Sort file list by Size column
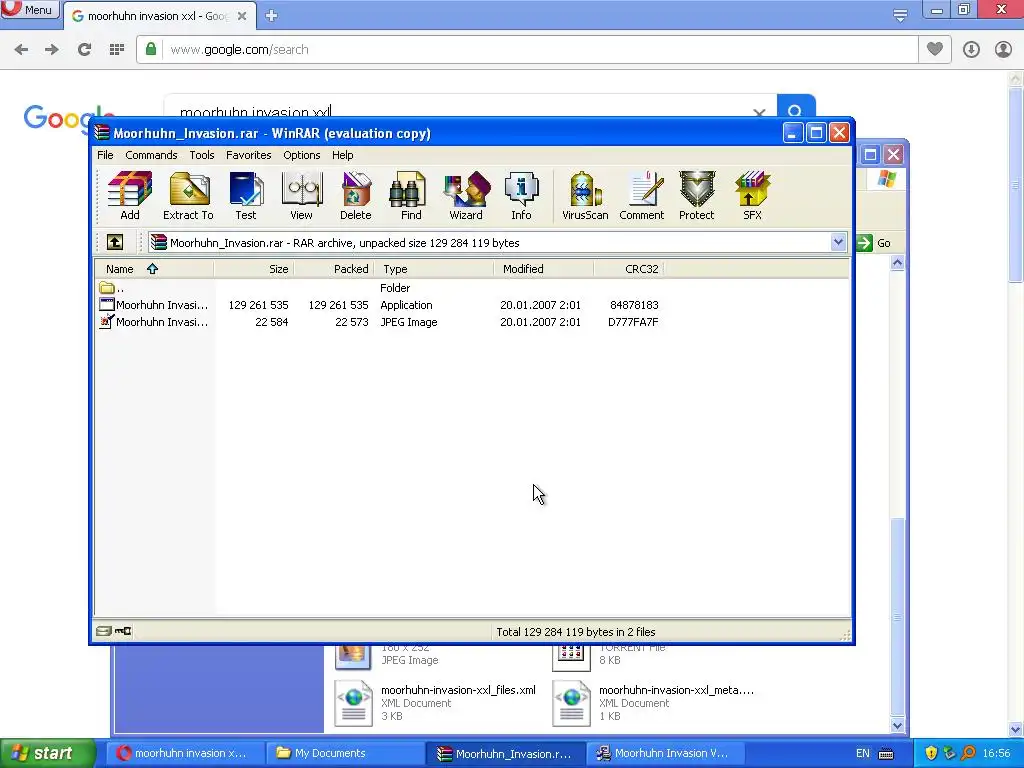This screenshot has width=1024, height=768. coord(254,269)
